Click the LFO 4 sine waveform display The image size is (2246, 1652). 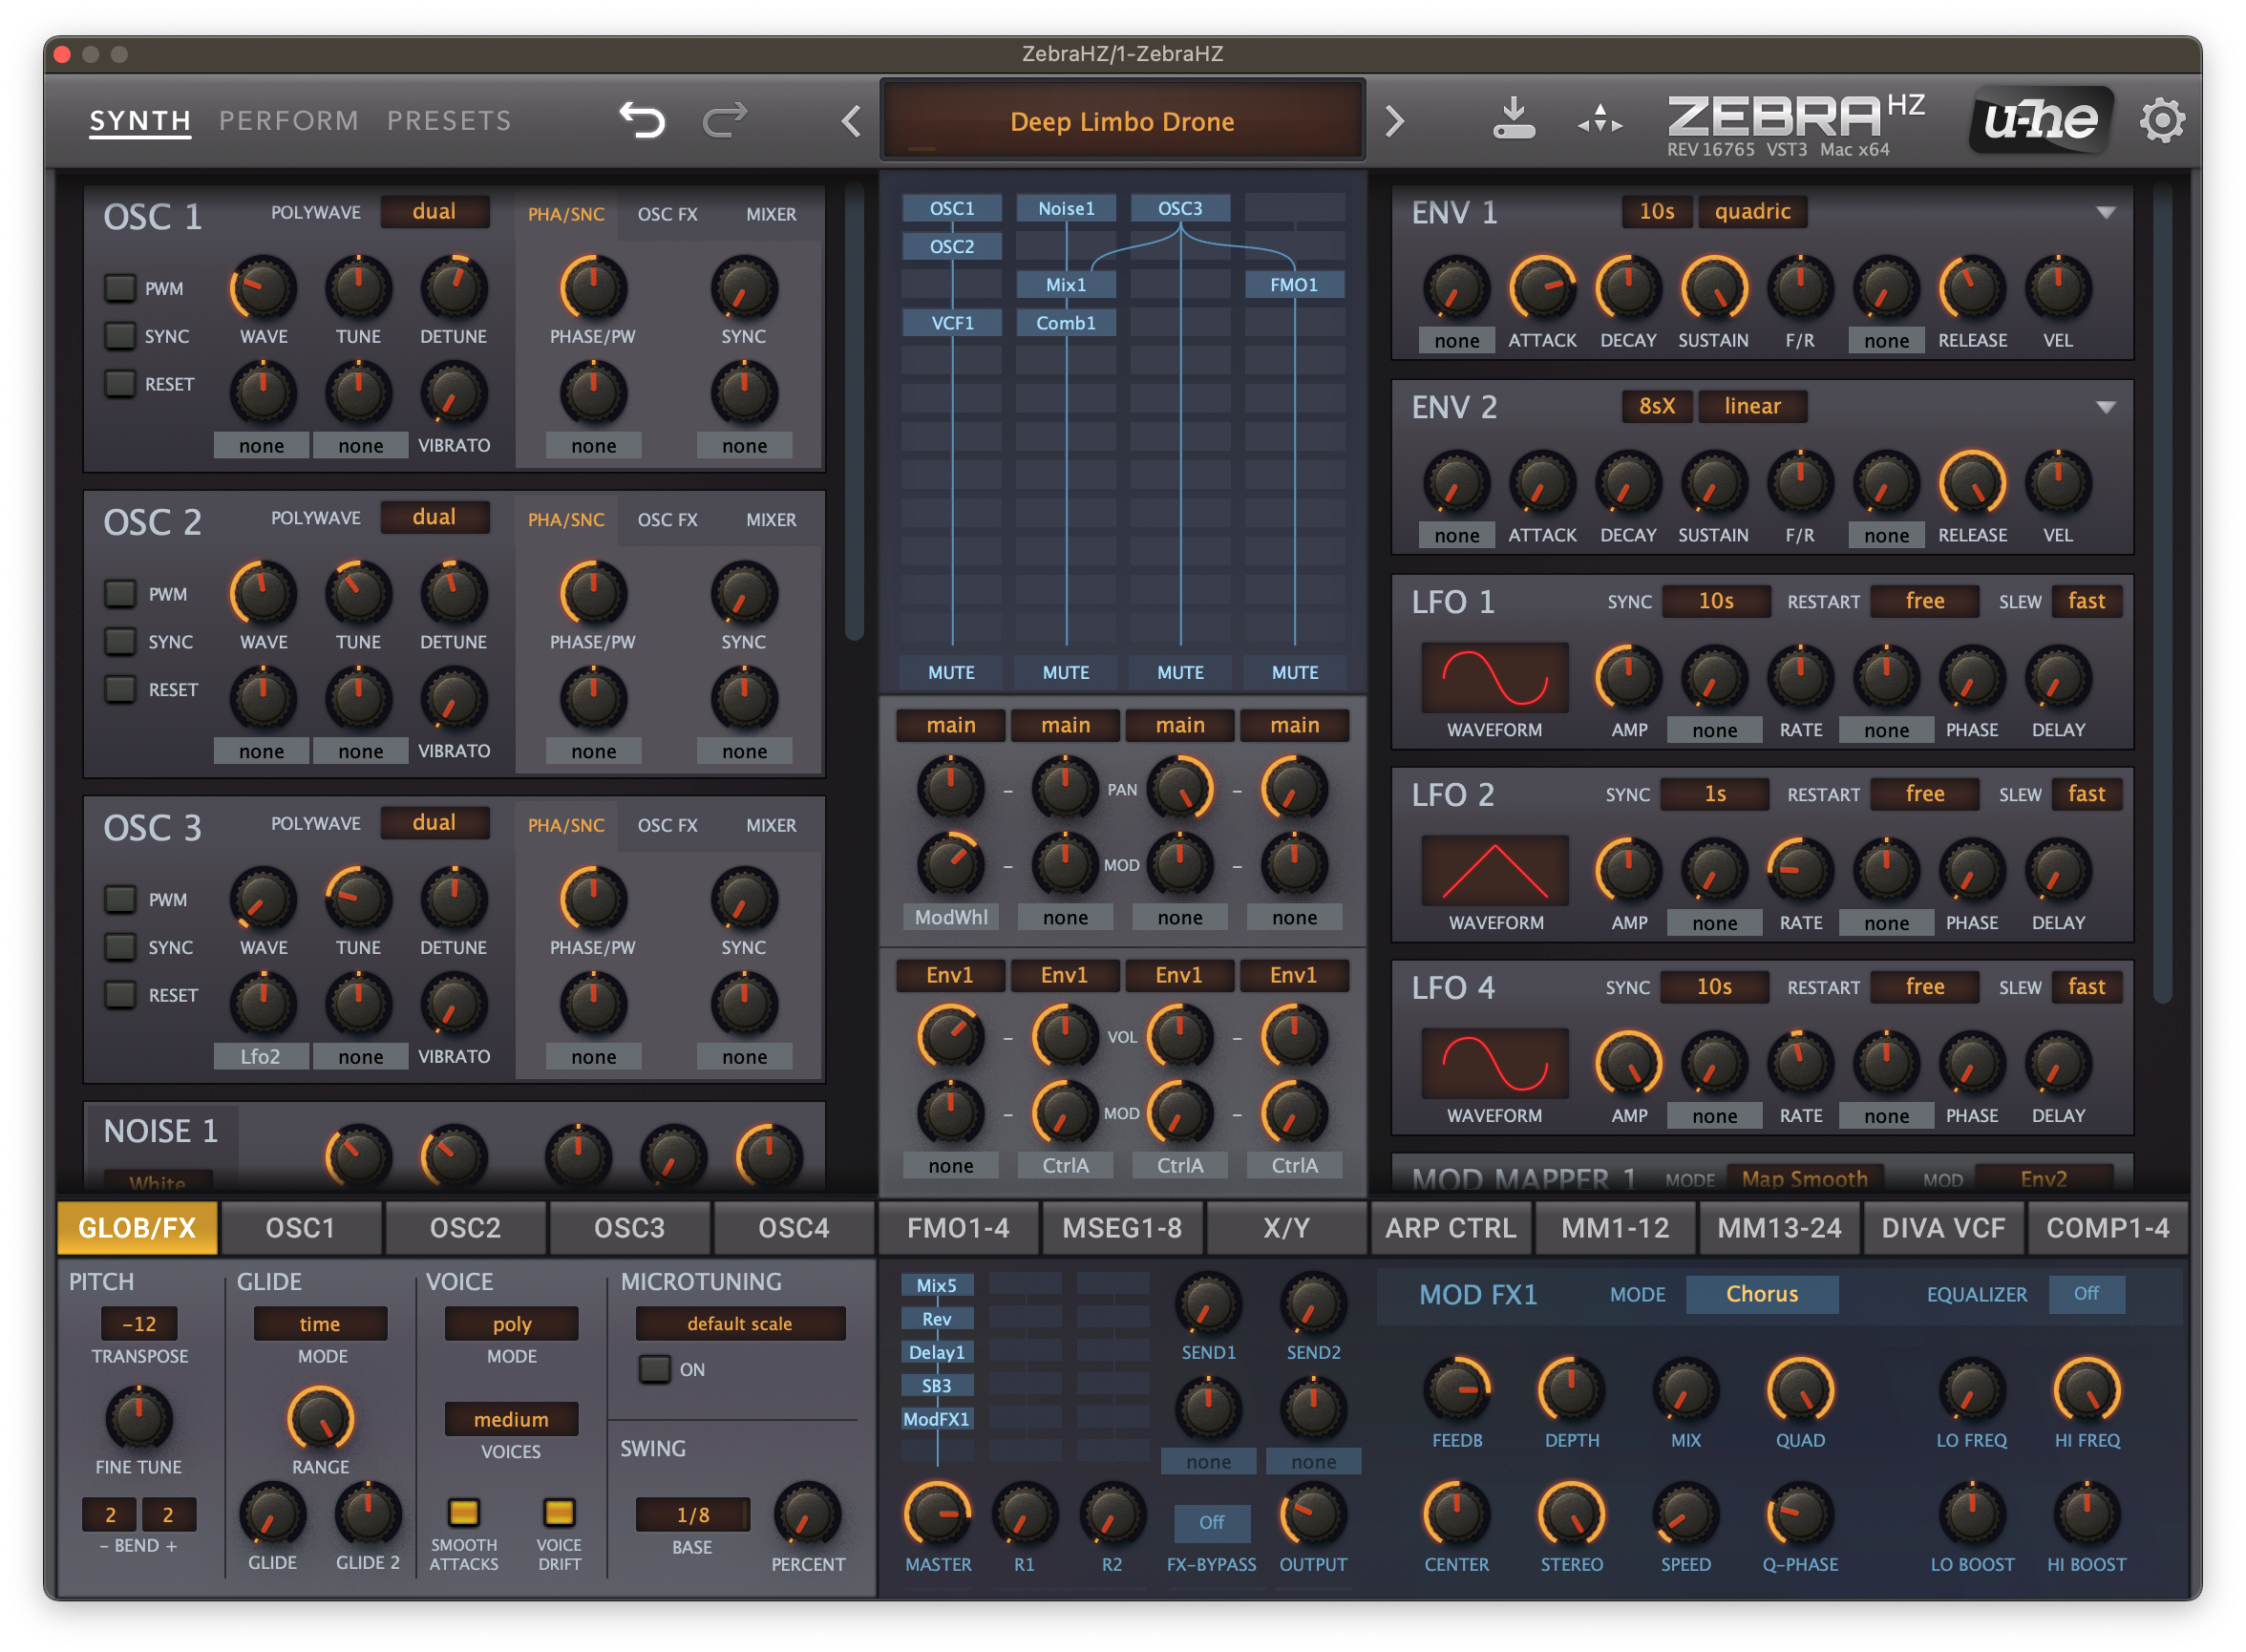(x=1495, y=1064)
